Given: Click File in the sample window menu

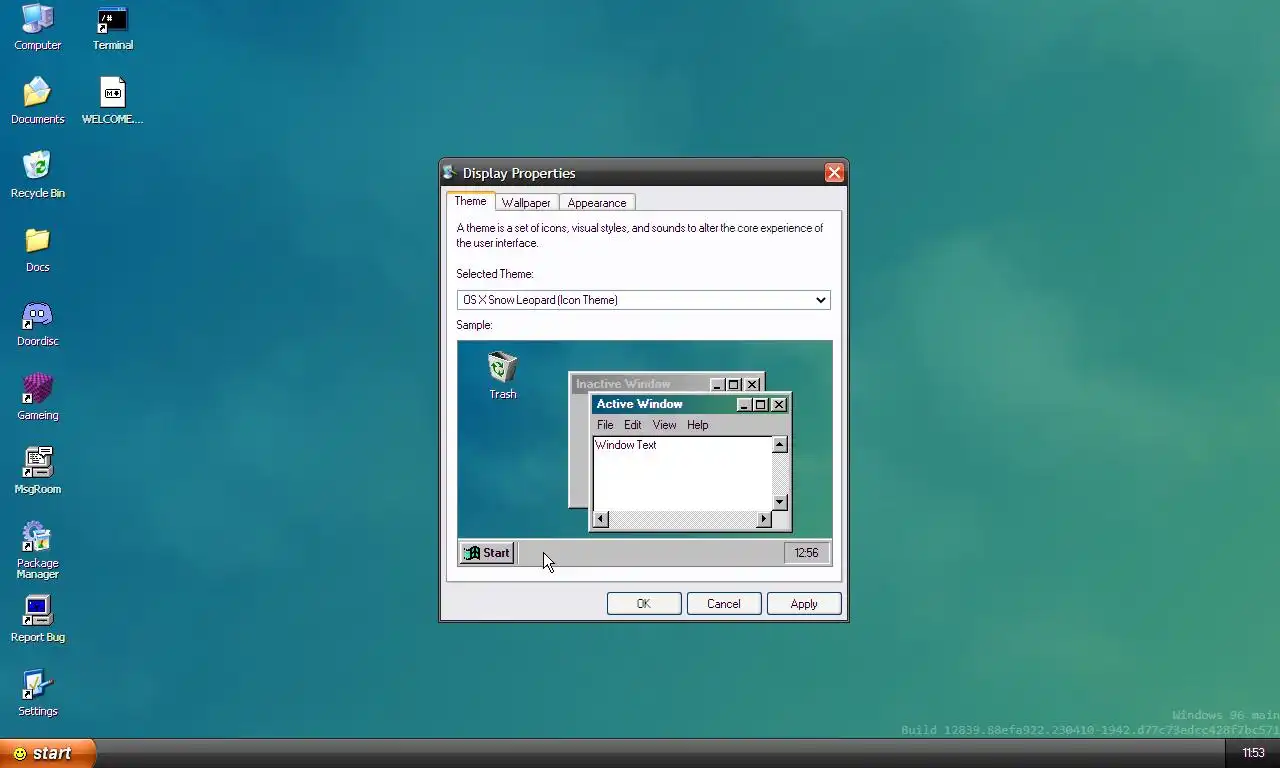Looking at the screenshot, I should pyautogui.click(x=605, y=425).
